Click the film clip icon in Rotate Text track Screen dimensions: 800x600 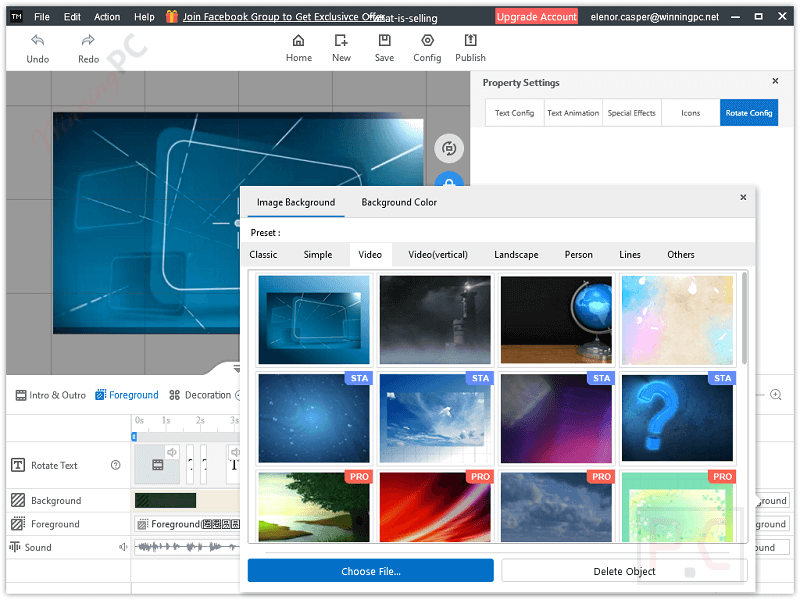(158, 465)
